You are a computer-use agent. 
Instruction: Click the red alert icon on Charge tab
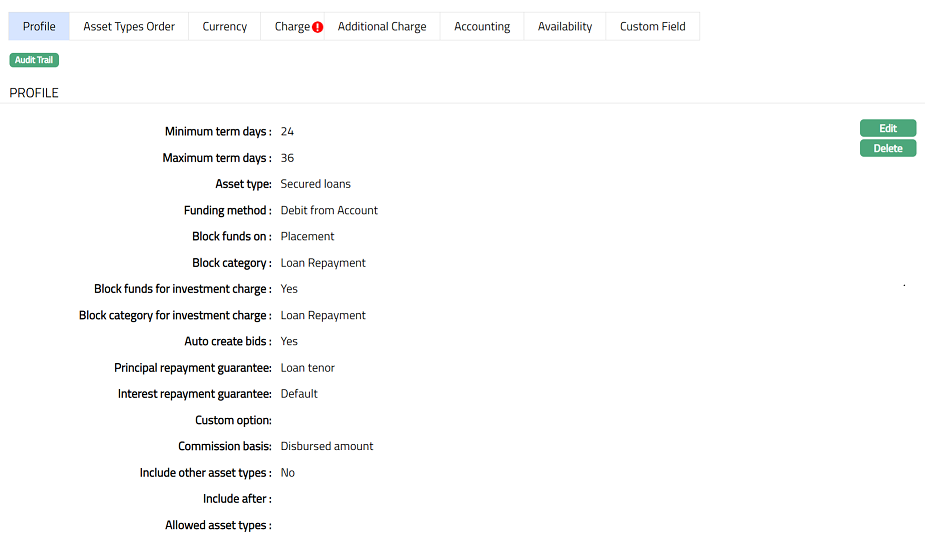coord(317,27)
